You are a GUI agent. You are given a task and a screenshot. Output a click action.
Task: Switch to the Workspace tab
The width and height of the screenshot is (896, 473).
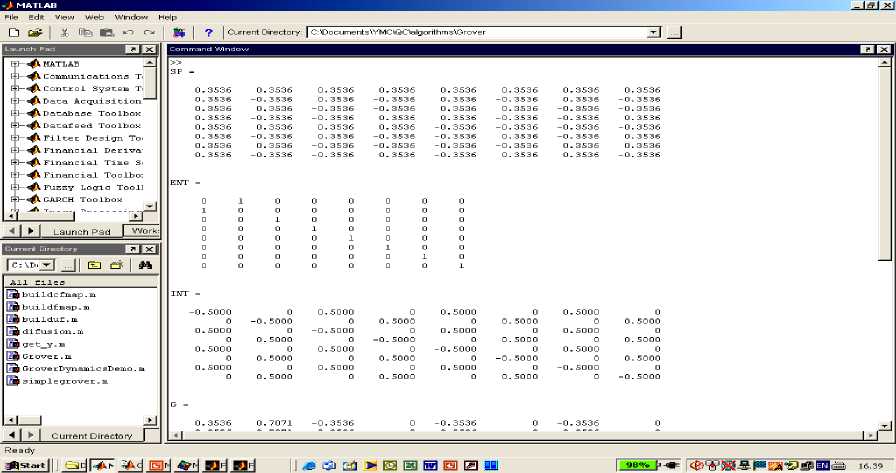pos(143,231)
